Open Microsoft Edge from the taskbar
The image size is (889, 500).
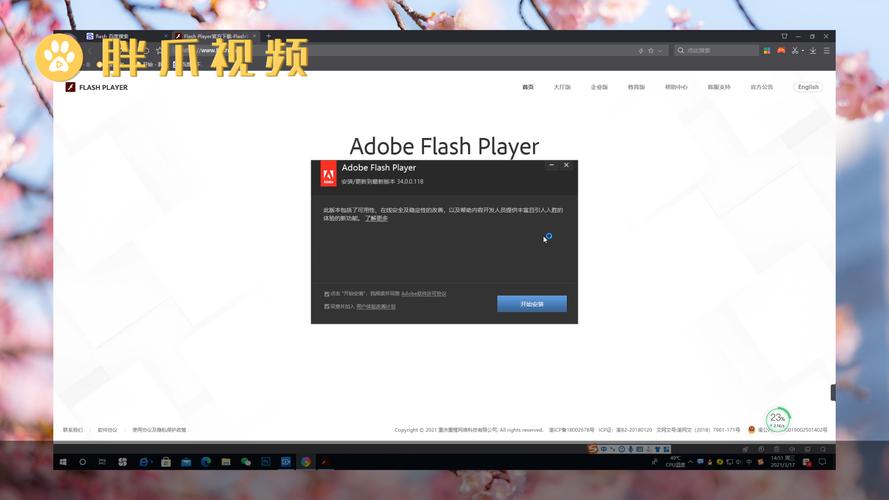[206, 462]
